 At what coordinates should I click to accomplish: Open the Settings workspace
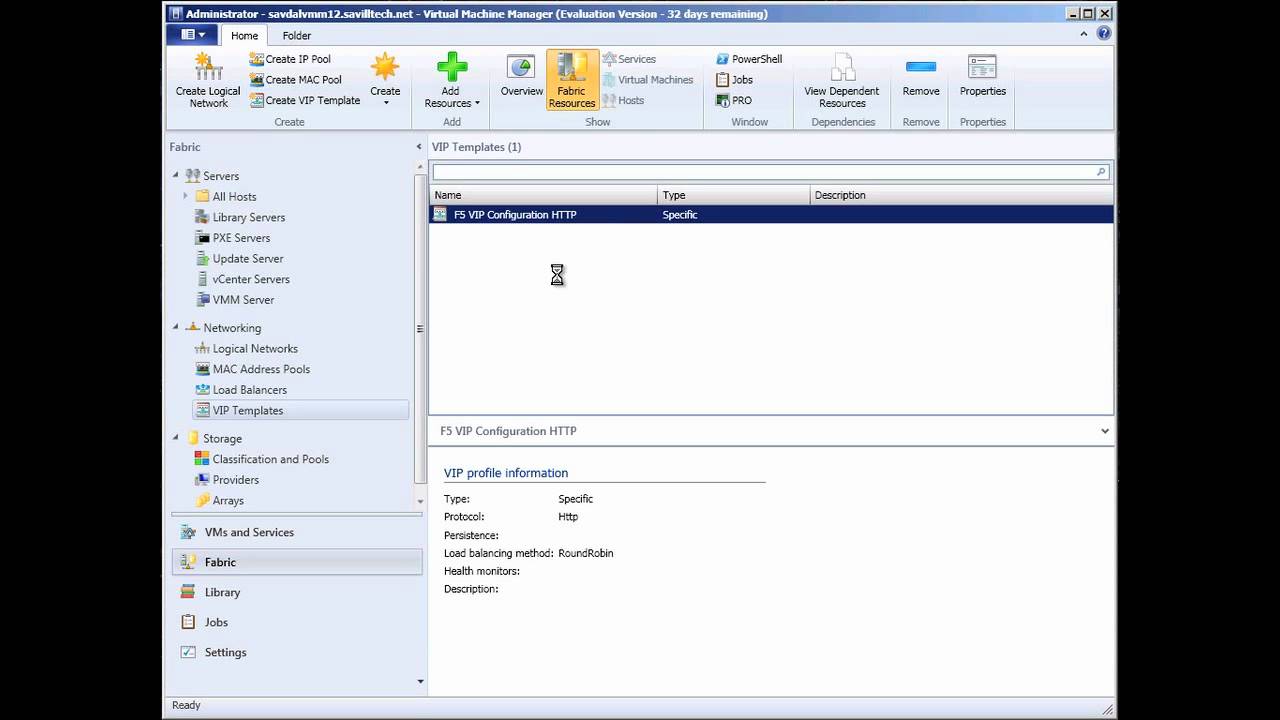297,652
